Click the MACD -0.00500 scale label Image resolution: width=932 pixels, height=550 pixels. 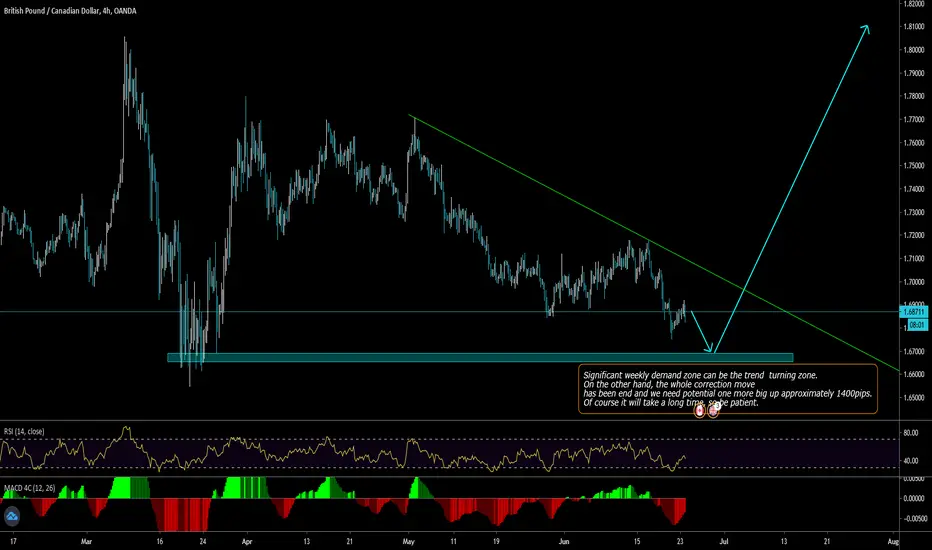point(914,518)
